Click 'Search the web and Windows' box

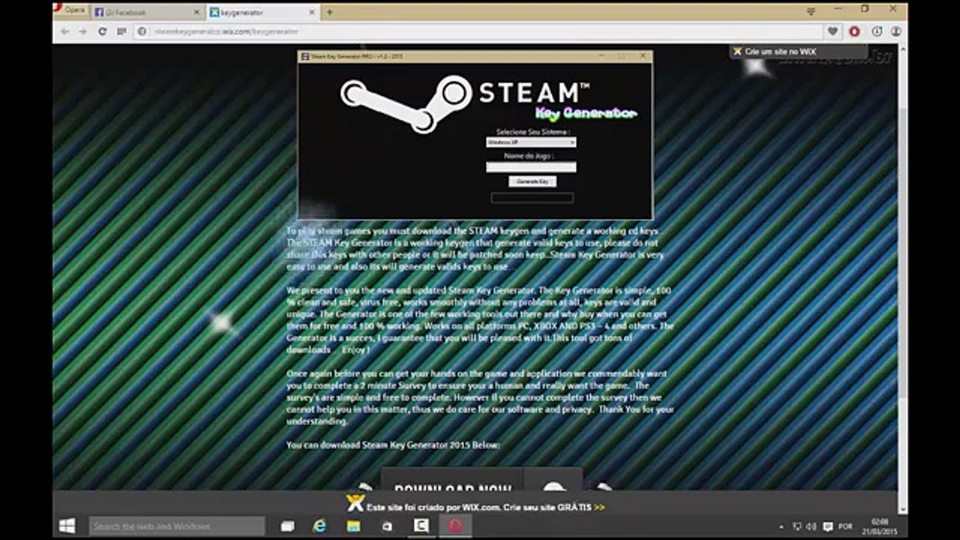point(177,526)
